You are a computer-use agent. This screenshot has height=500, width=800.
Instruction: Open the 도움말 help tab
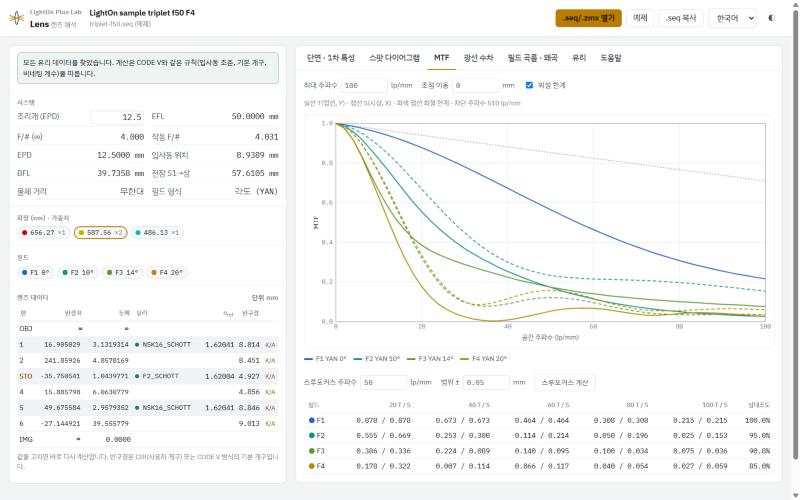click(x=610, y=58)
